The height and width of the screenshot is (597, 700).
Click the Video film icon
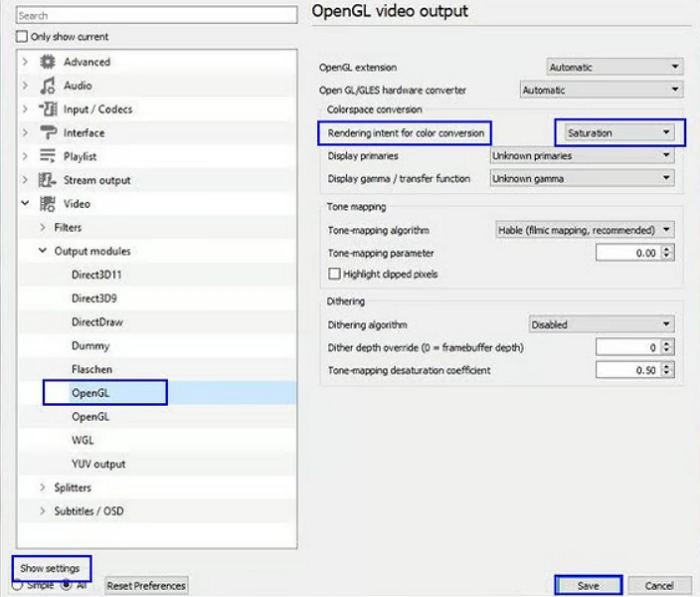(x=47, y=204)
